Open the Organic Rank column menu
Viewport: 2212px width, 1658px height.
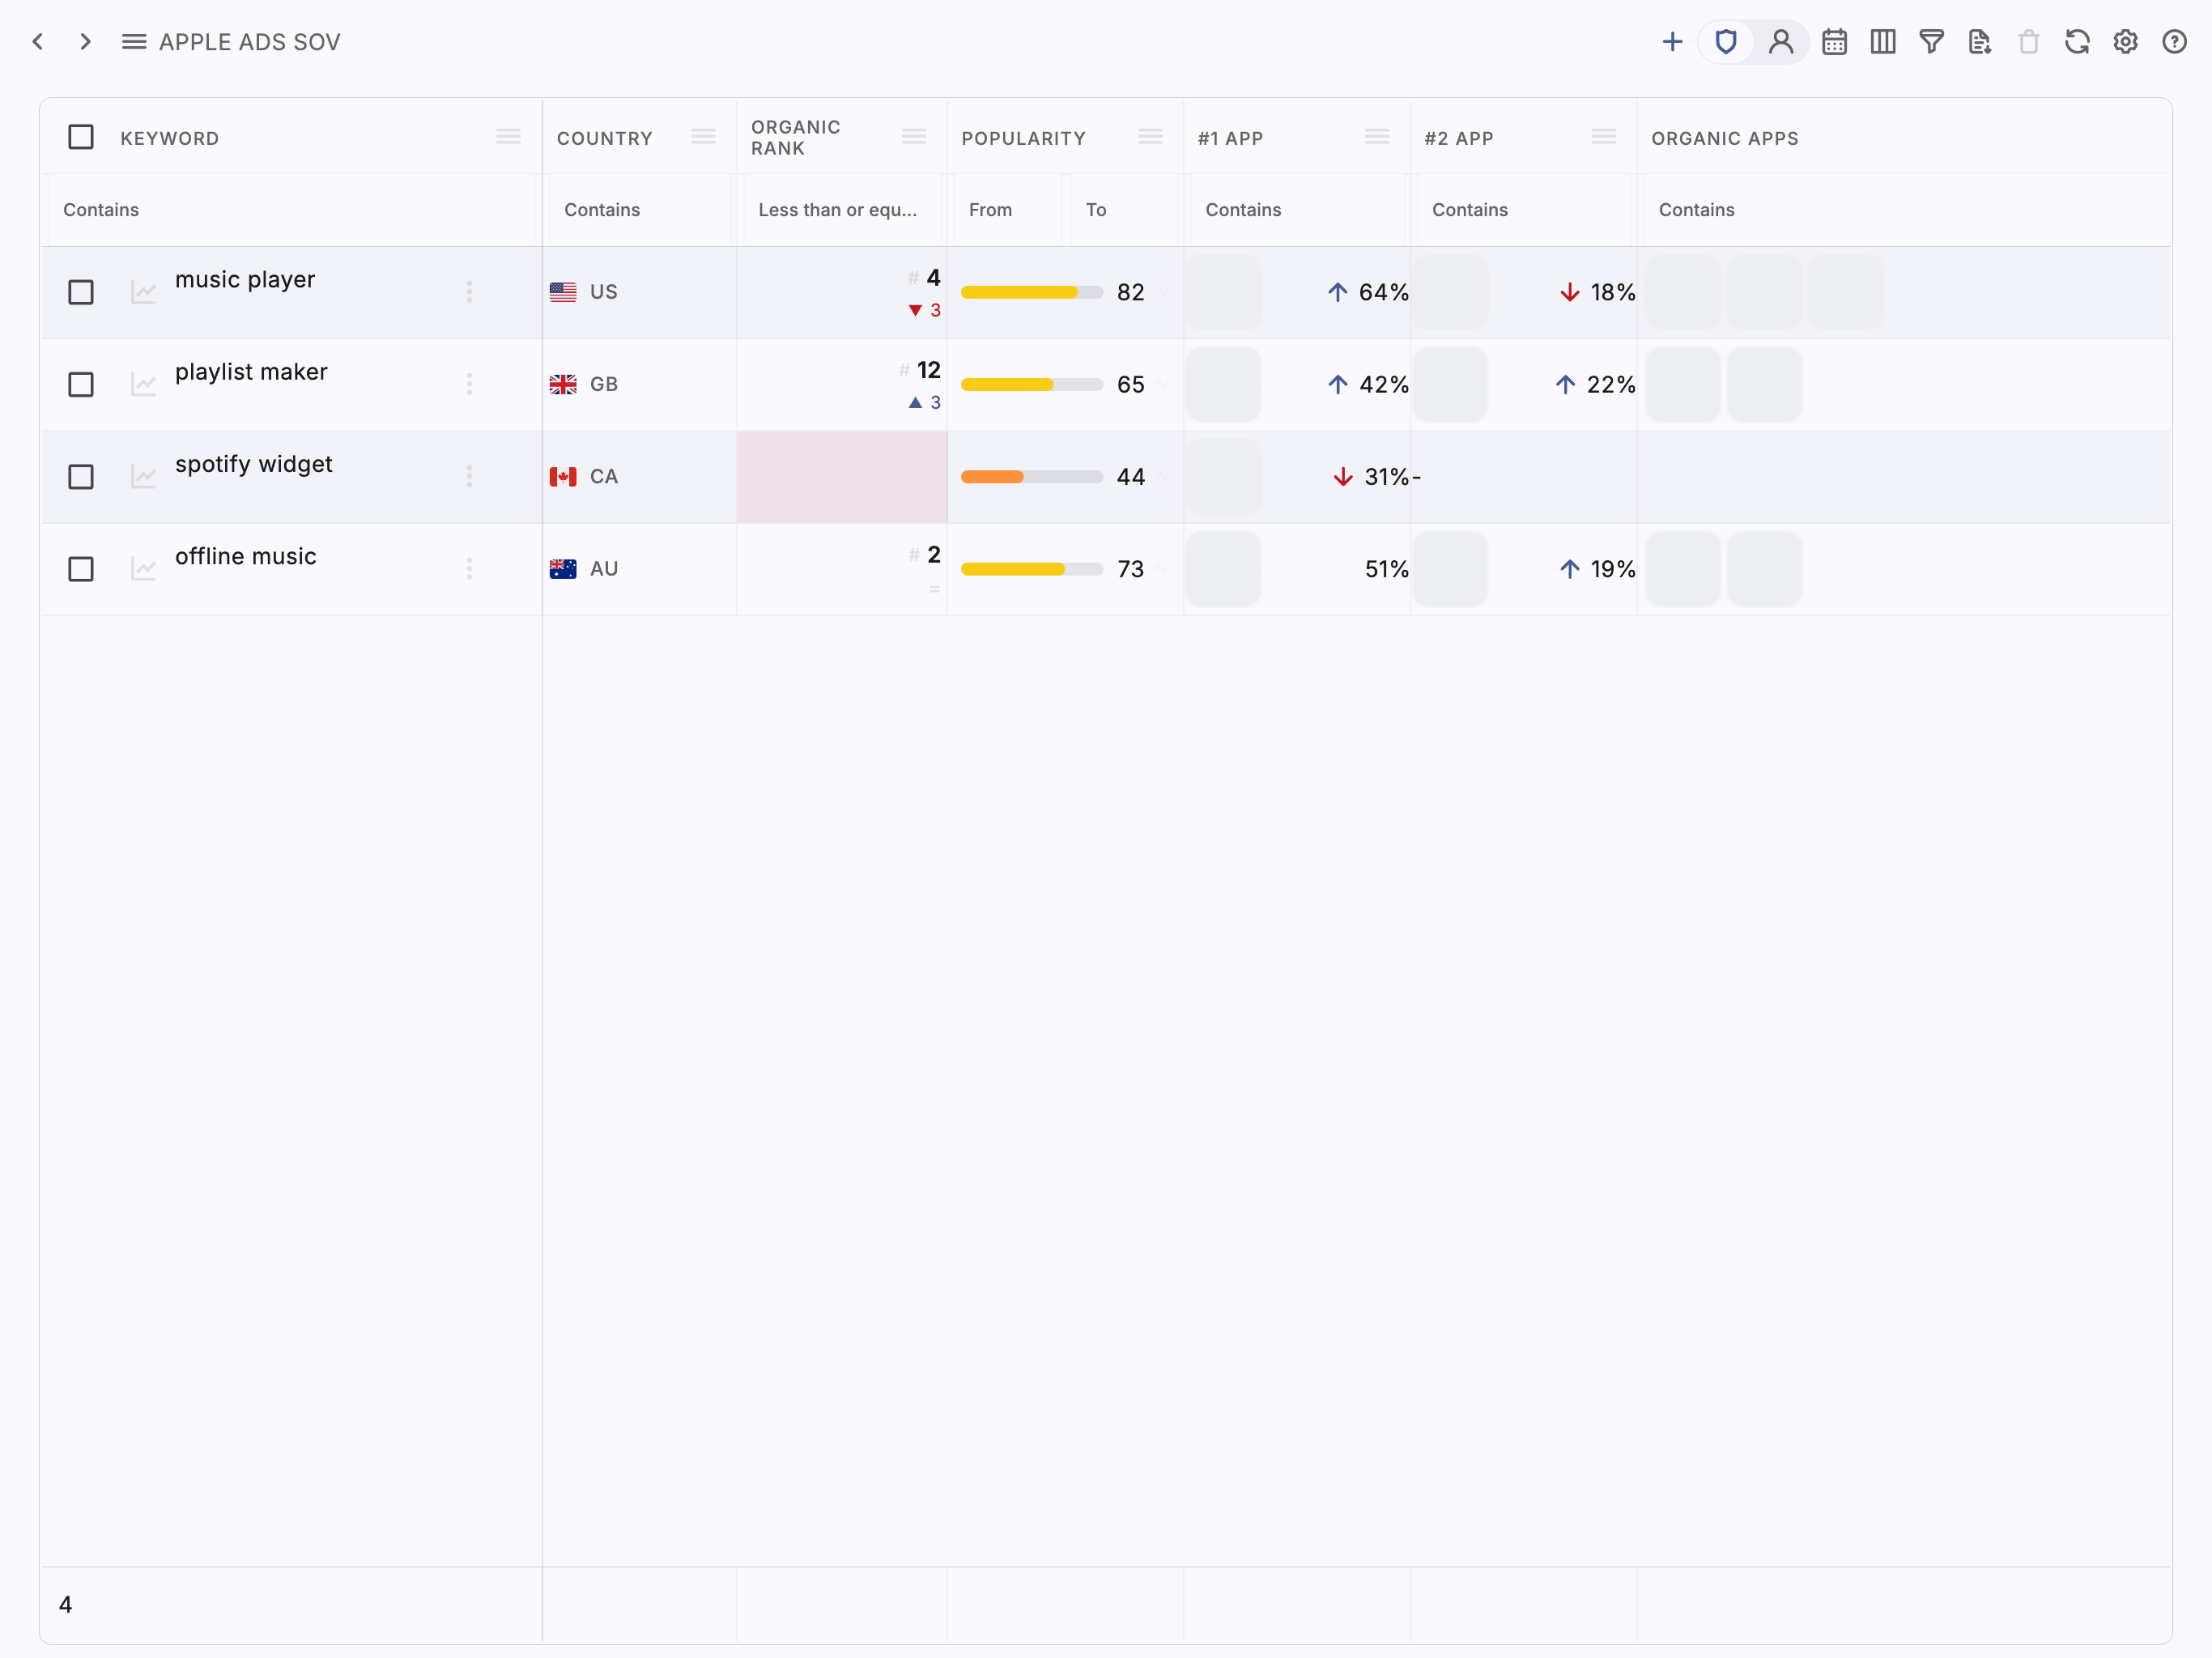pos(914,137)
